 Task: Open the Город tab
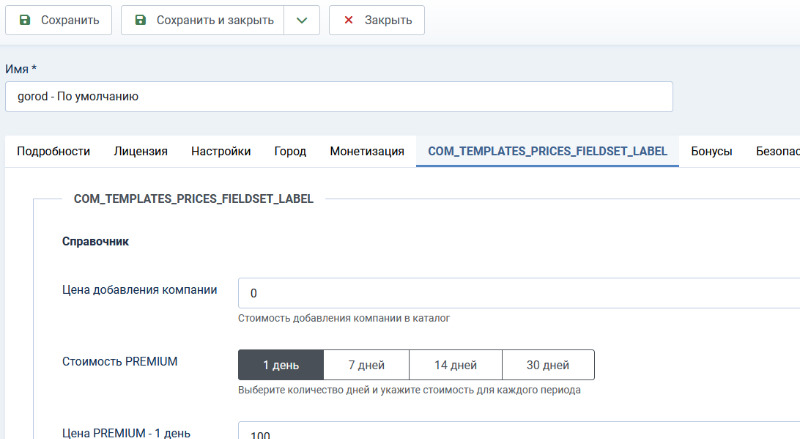290,151
